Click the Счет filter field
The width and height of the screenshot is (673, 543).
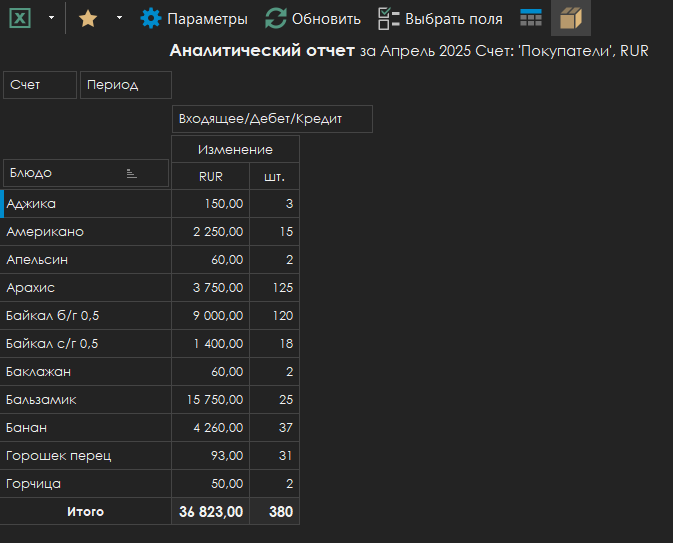(40, 85)
